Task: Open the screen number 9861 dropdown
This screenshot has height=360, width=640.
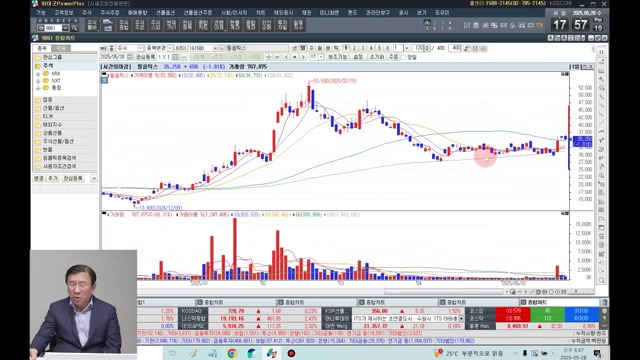Action: pos(65,28)
